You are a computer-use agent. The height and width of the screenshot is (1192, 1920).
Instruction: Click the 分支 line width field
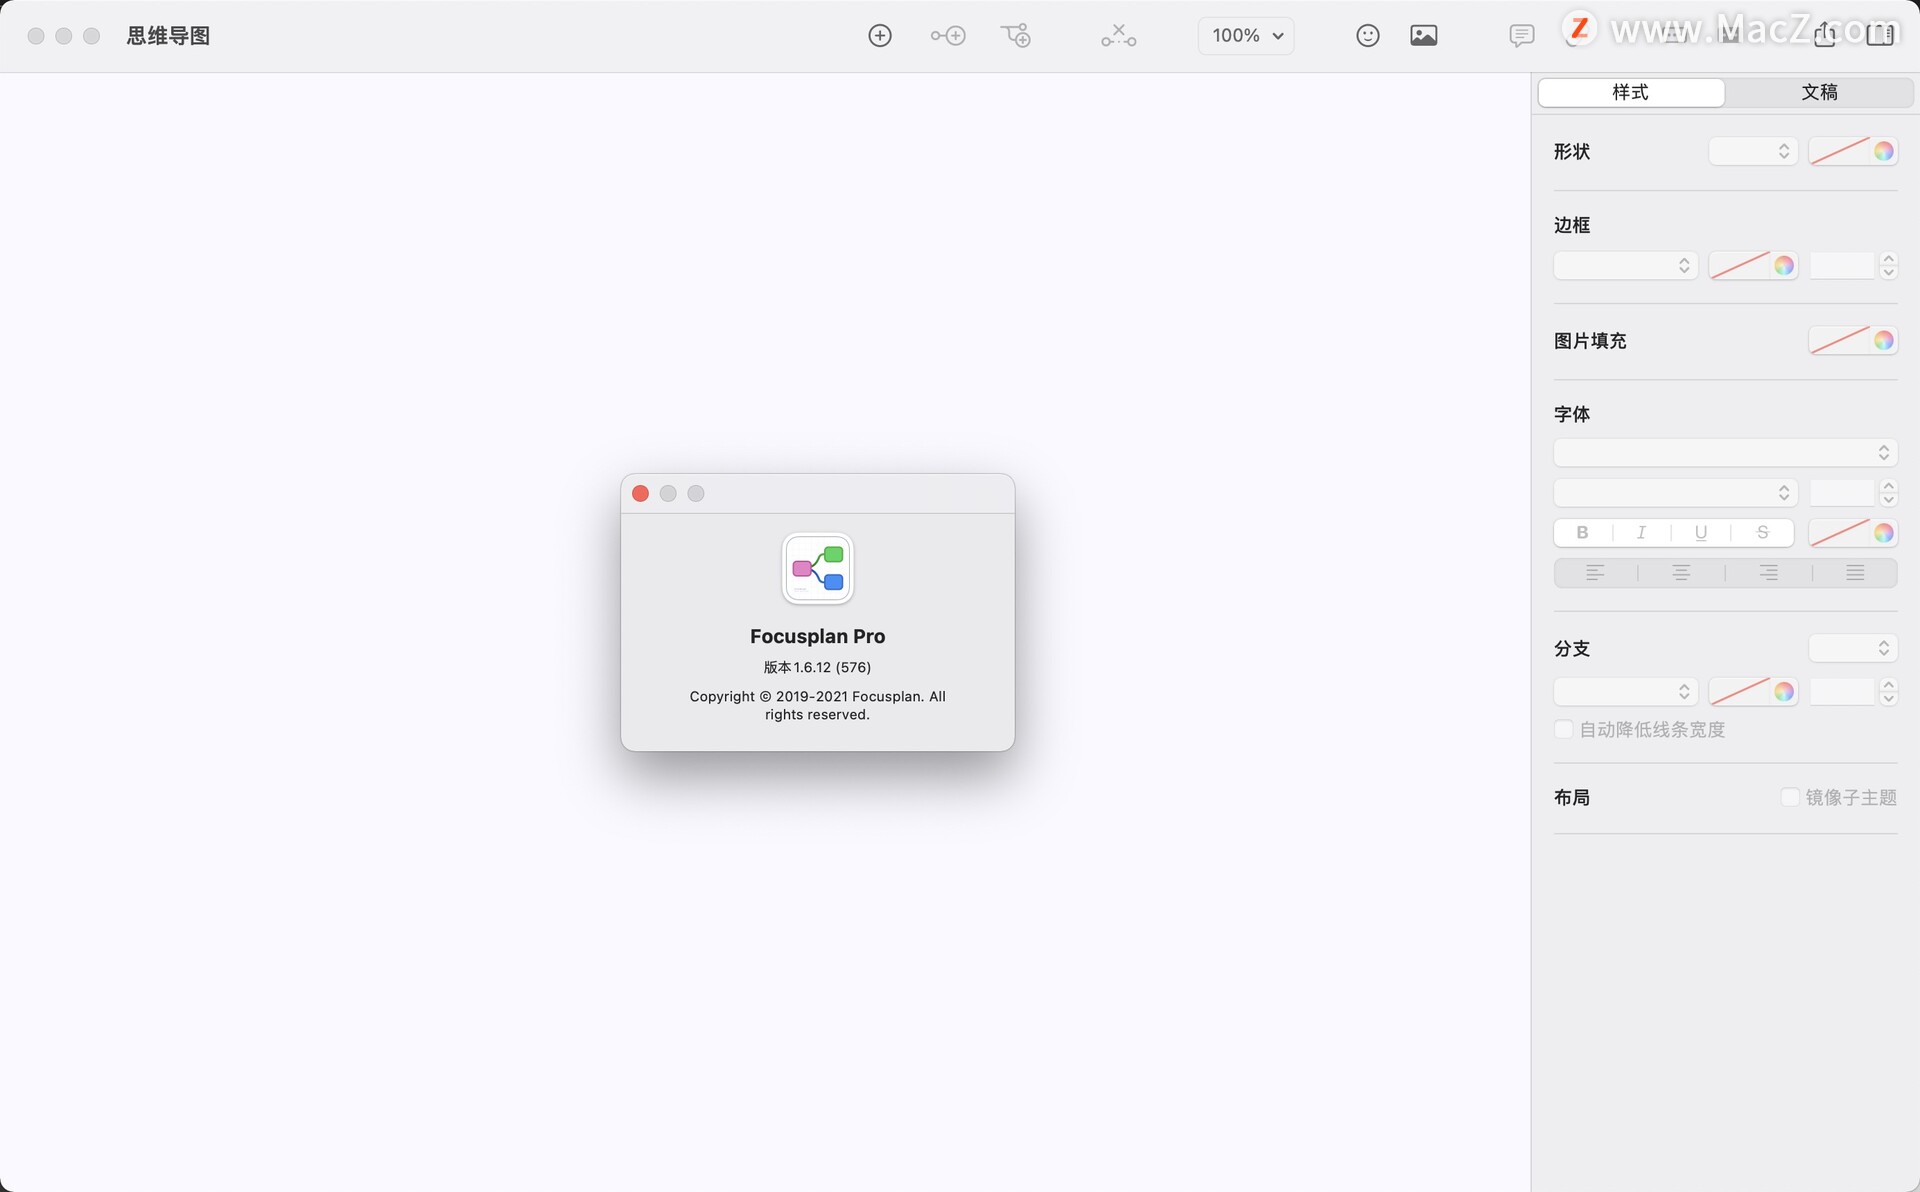pyautogui.click(x=1842, y=692)
